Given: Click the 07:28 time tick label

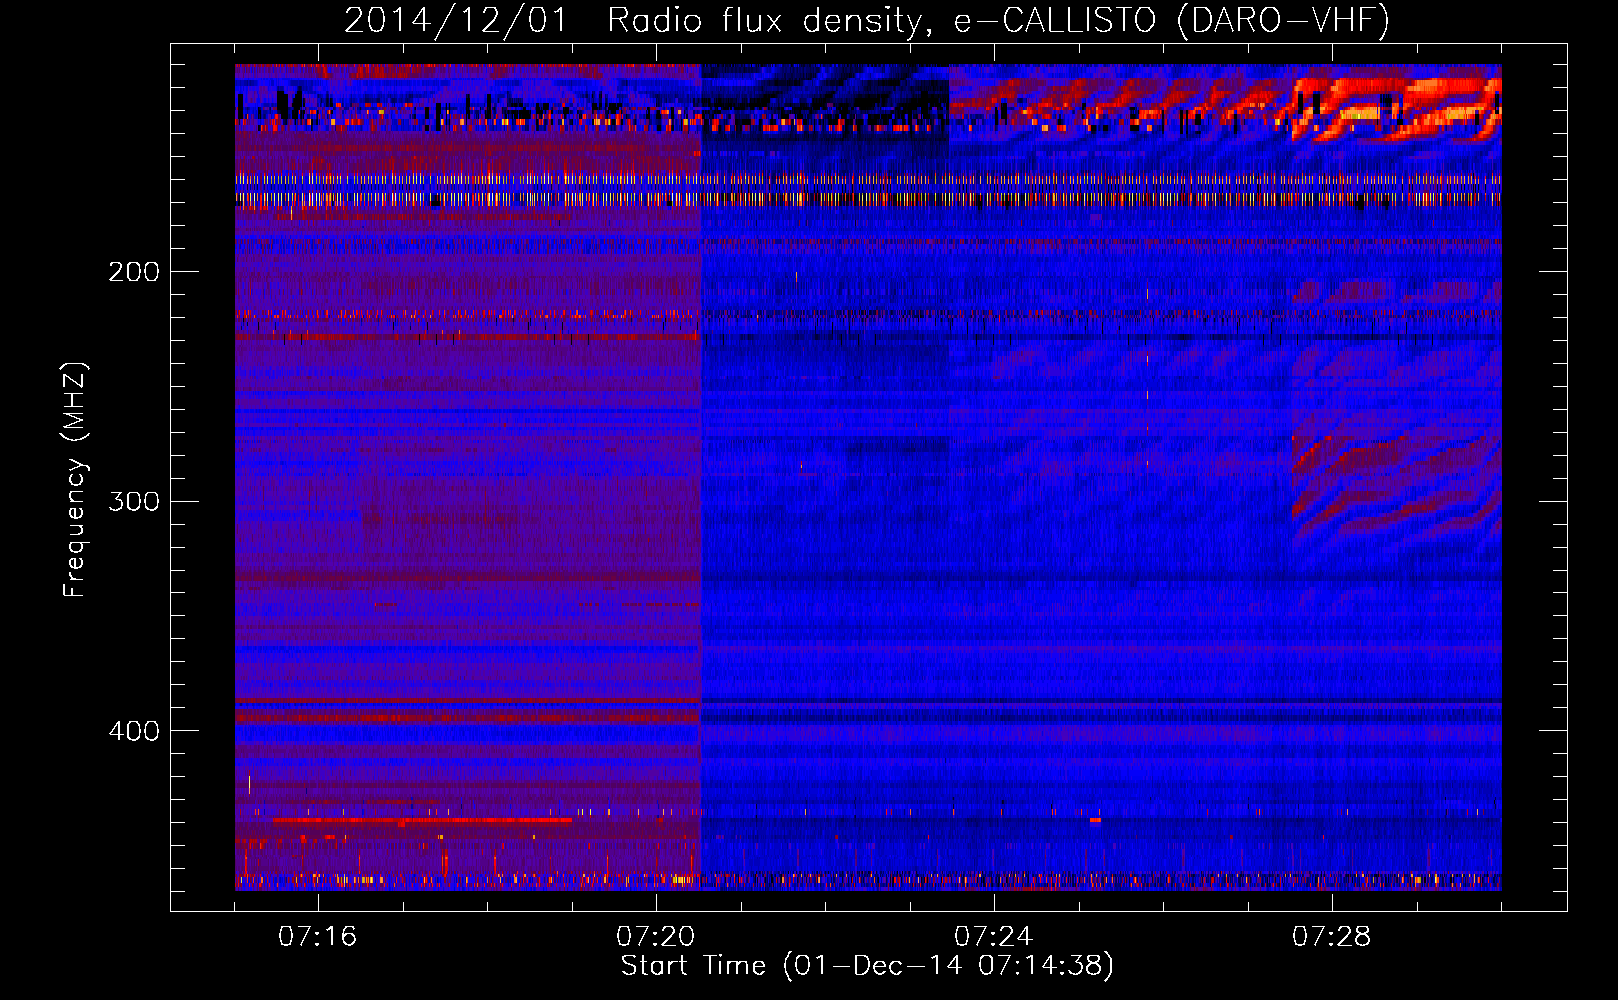Looking at the screenshot, I should [x=1331, y=937].
